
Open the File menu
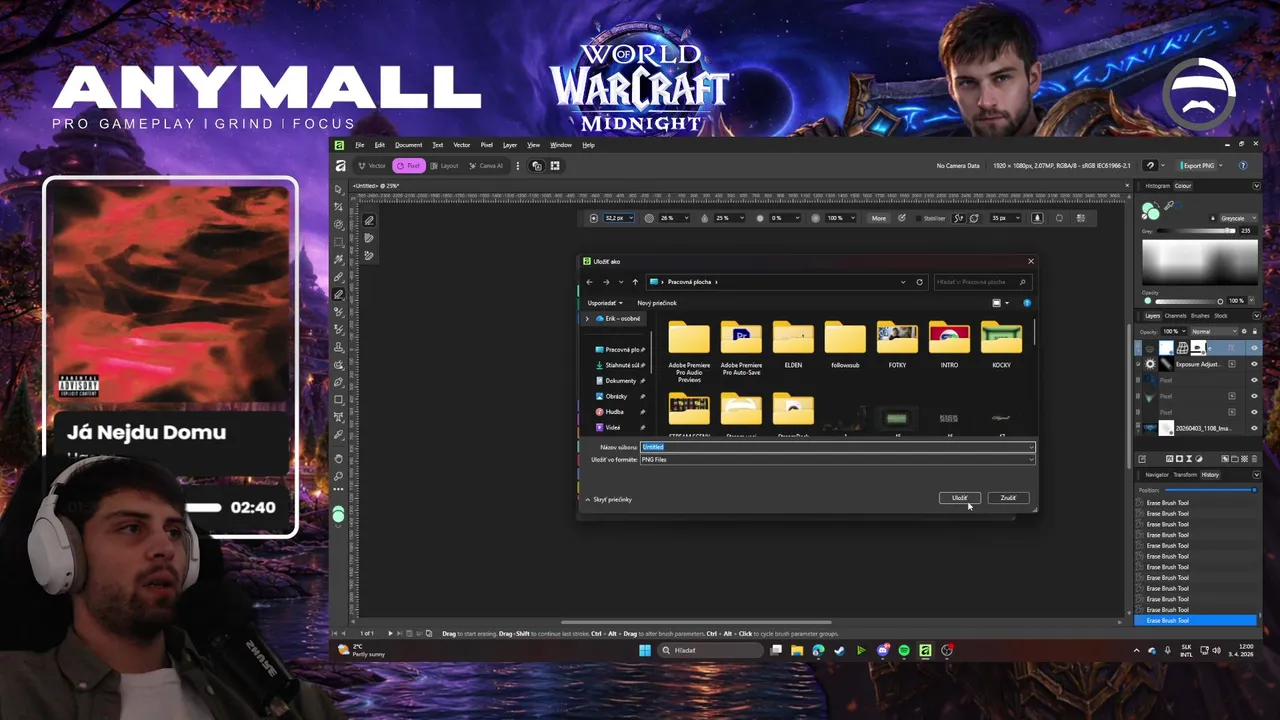click(360, 145)
